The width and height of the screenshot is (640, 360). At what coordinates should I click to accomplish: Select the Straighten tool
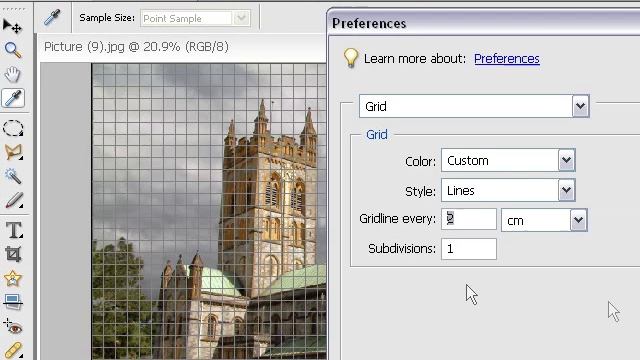[x=13, y=302]
